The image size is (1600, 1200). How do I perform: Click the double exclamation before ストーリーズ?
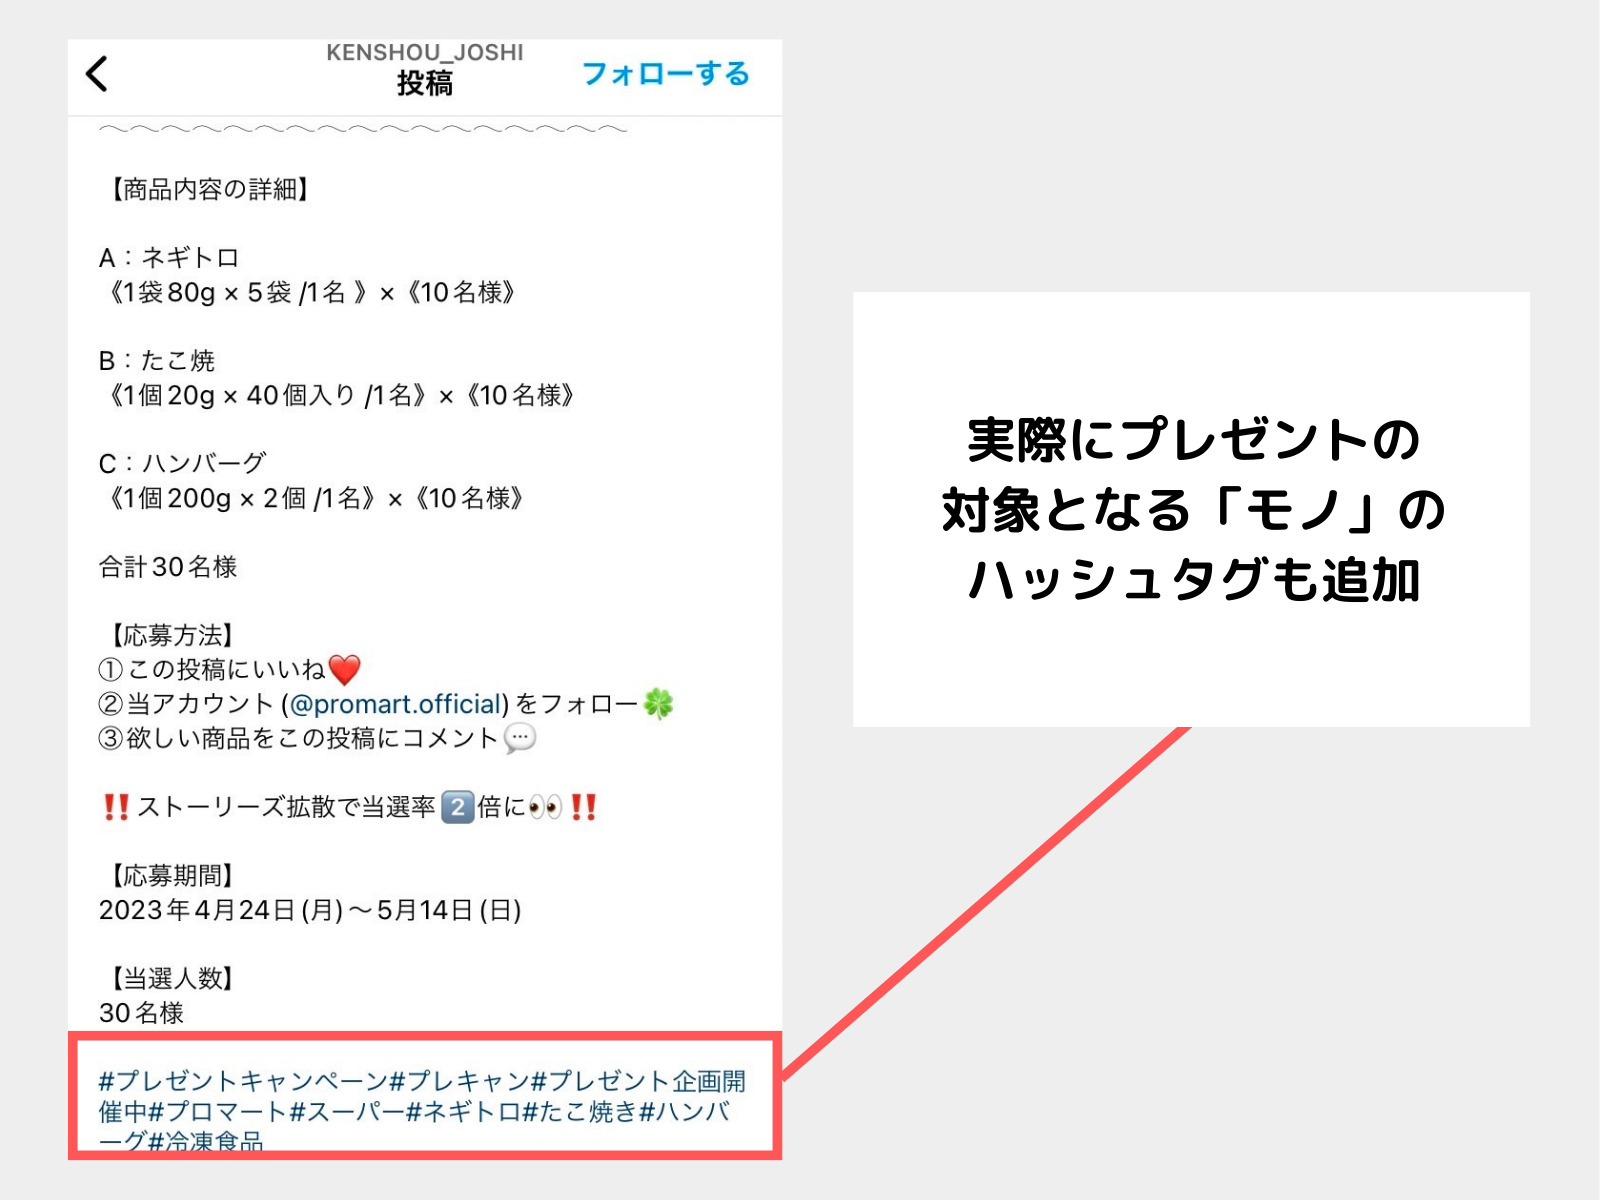point(116,807)
